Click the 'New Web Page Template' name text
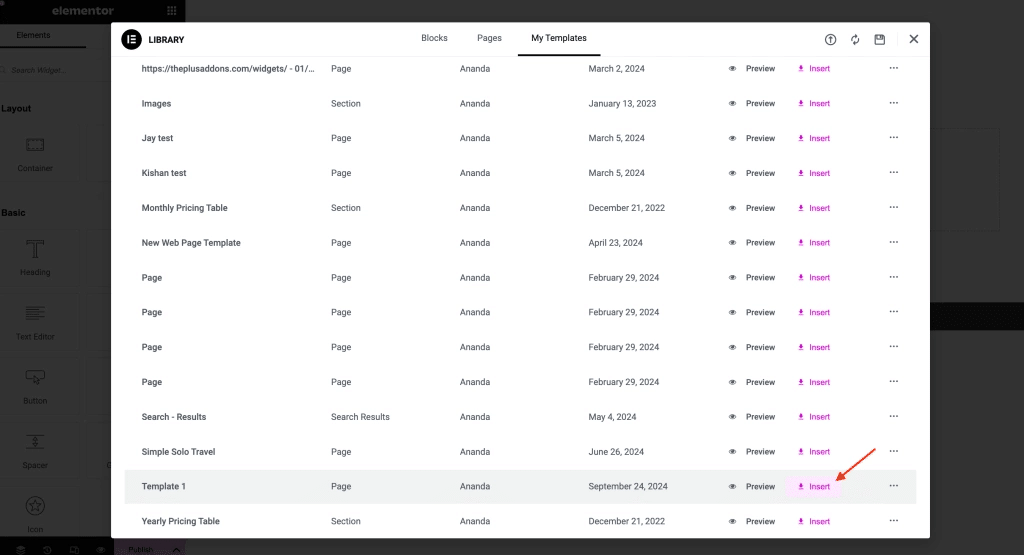 coord(191,243)
